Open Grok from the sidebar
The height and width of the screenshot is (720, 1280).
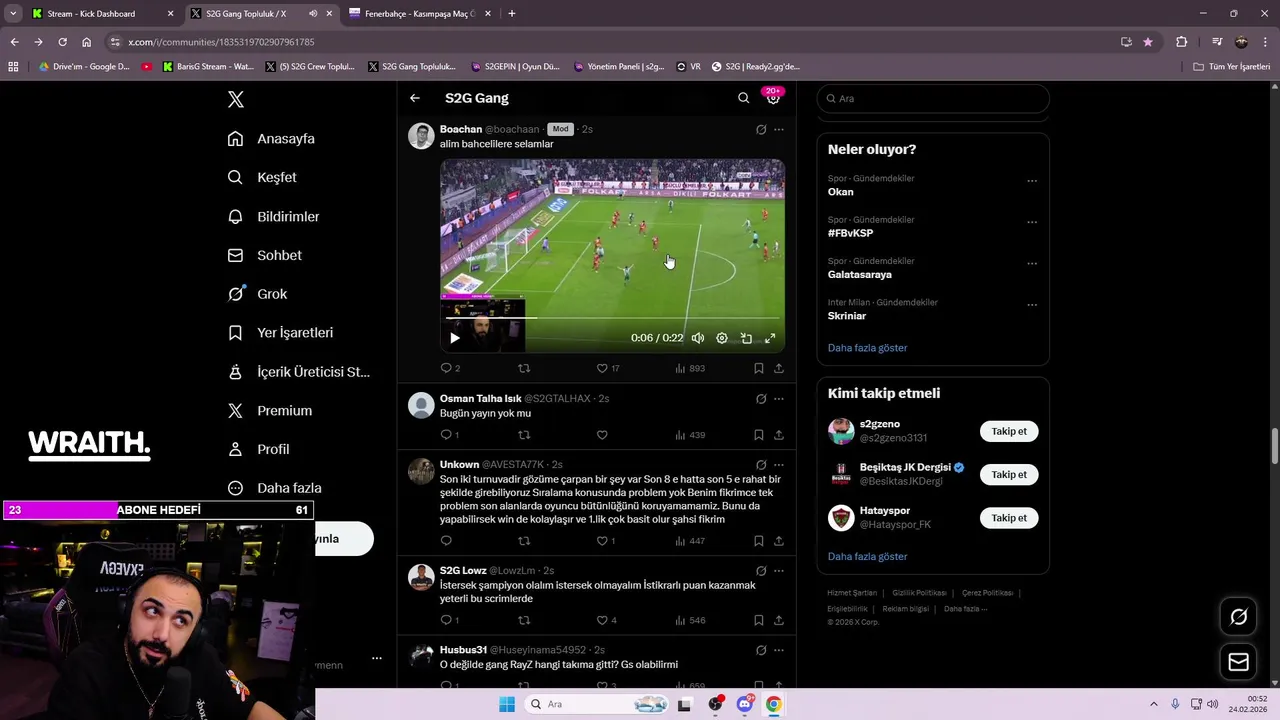coord(257,294)
